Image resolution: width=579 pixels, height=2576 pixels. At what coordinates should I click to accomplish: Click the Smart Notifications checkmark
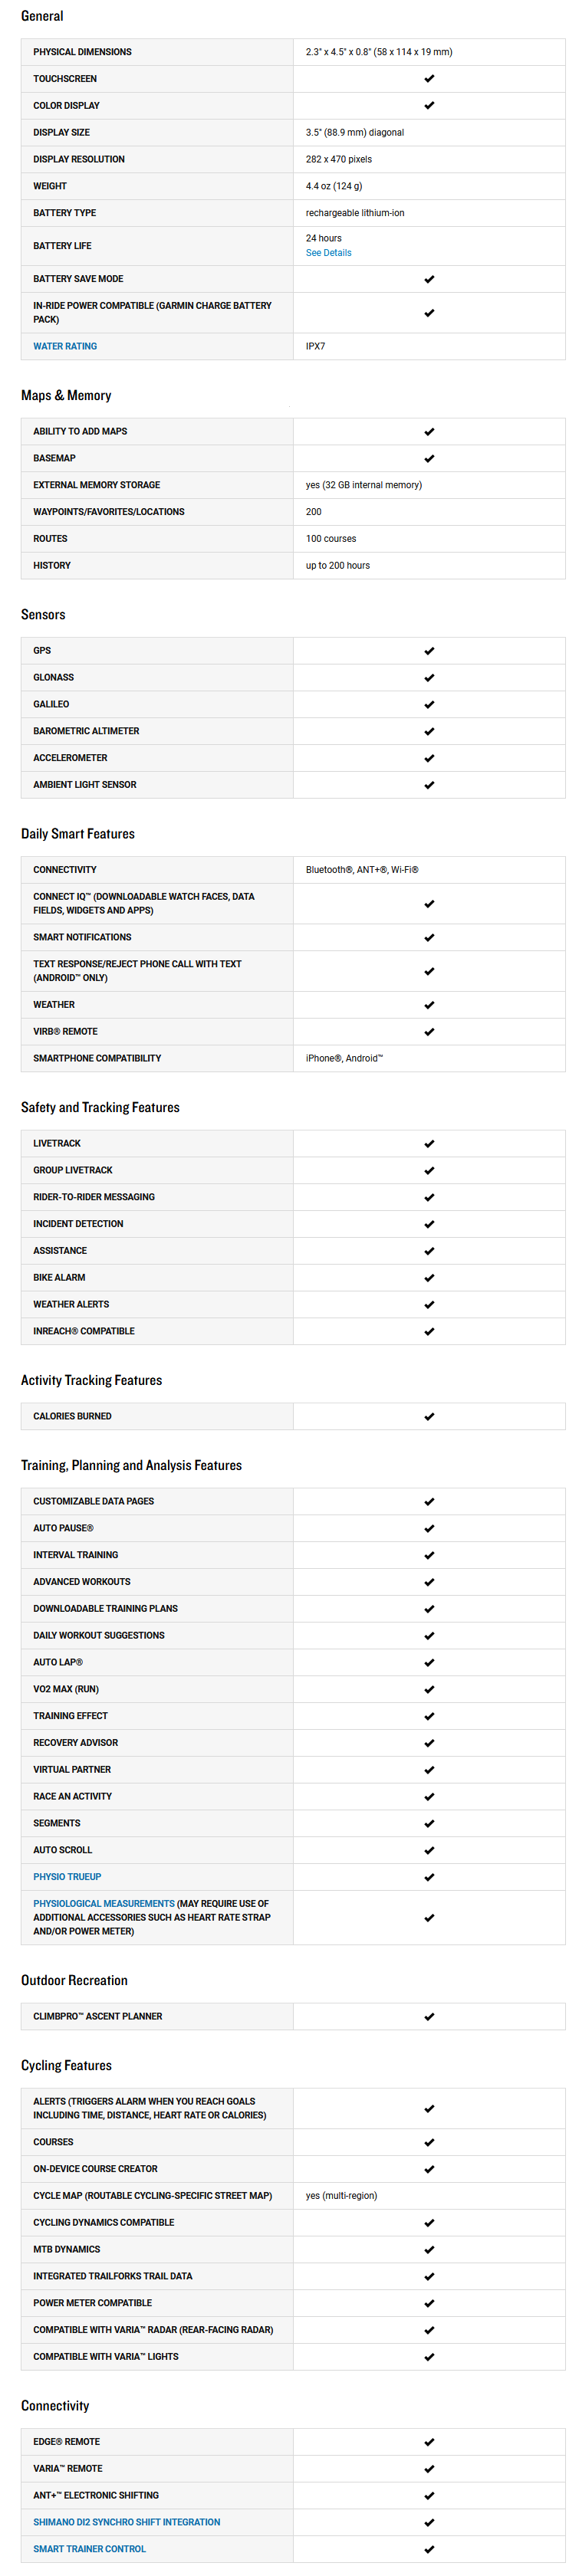pyautogui.click(x=429, y=937)
